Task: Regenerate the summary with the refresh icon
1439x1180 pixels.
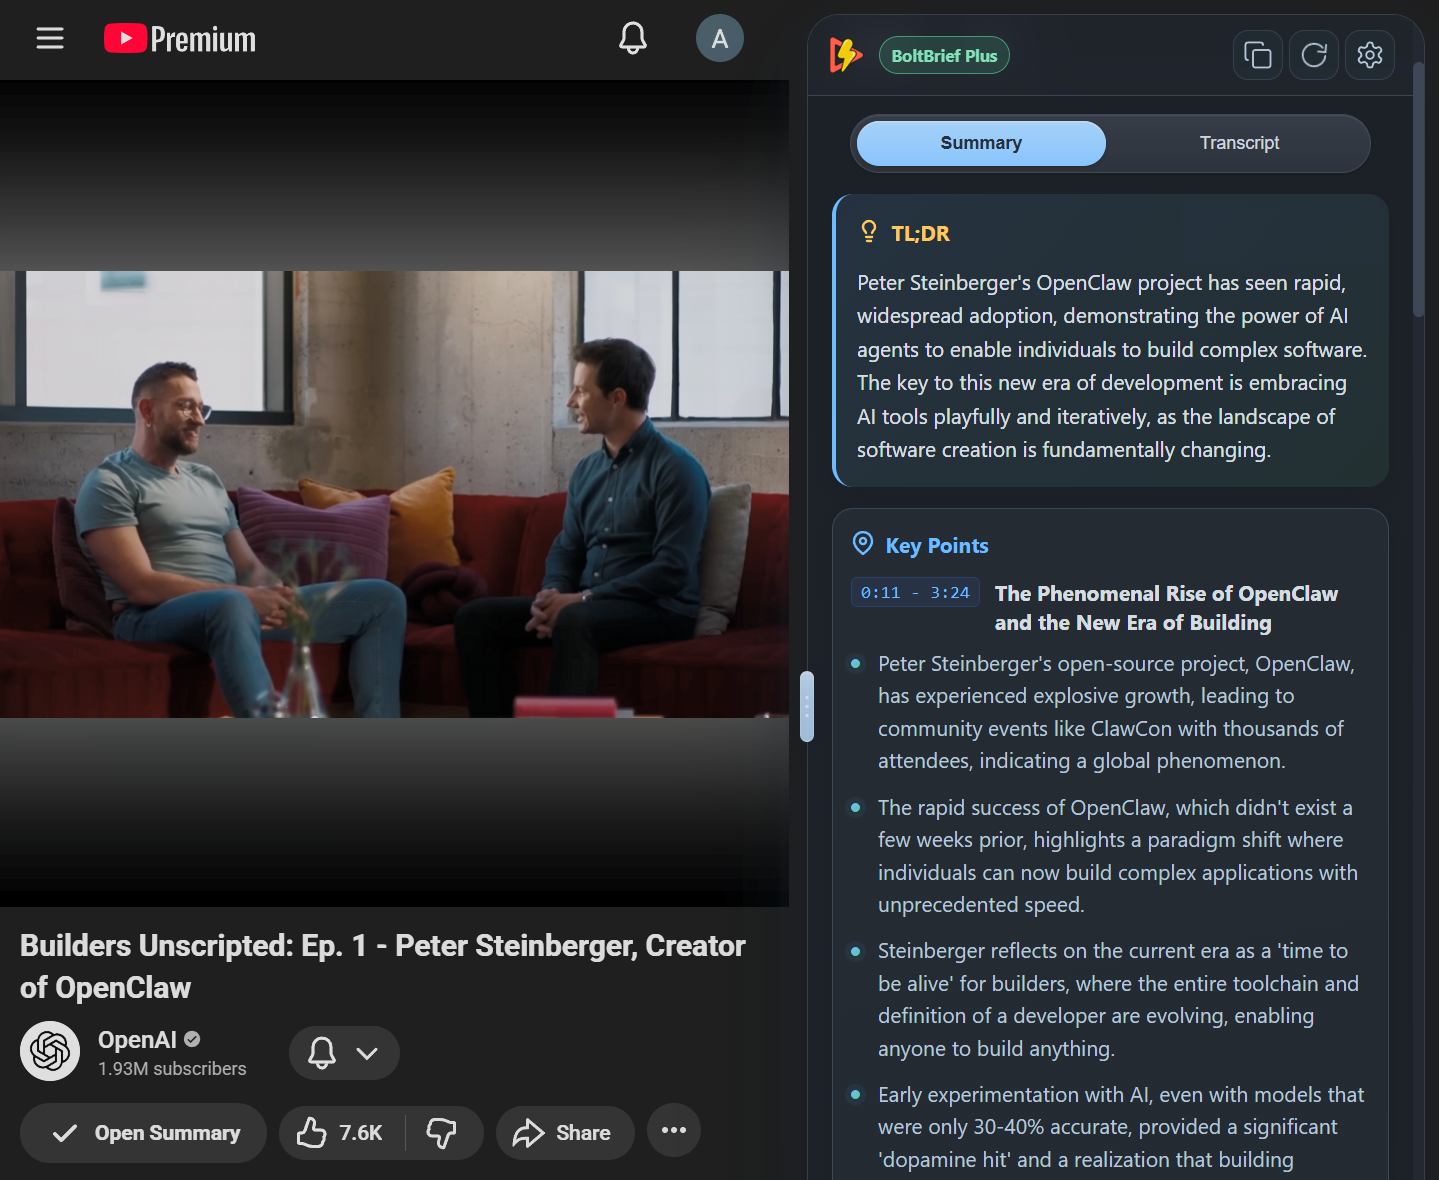Action: coord(1313,55)
